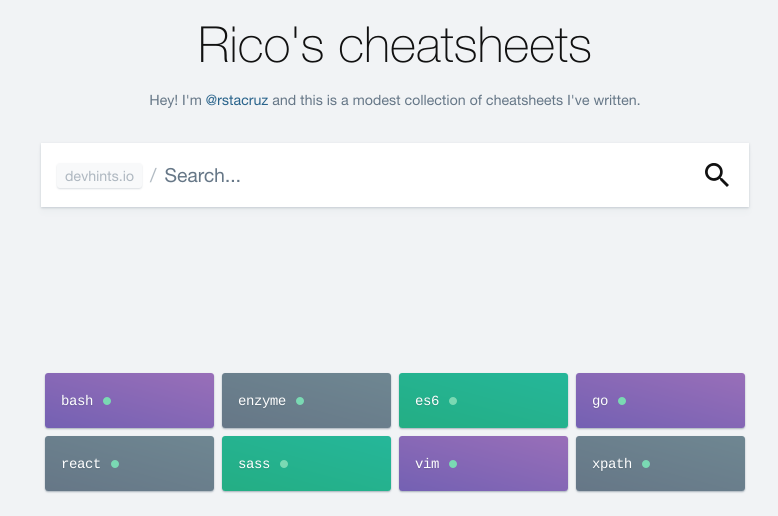Open the vim cheatsheet tile

(x=483, y=463)
